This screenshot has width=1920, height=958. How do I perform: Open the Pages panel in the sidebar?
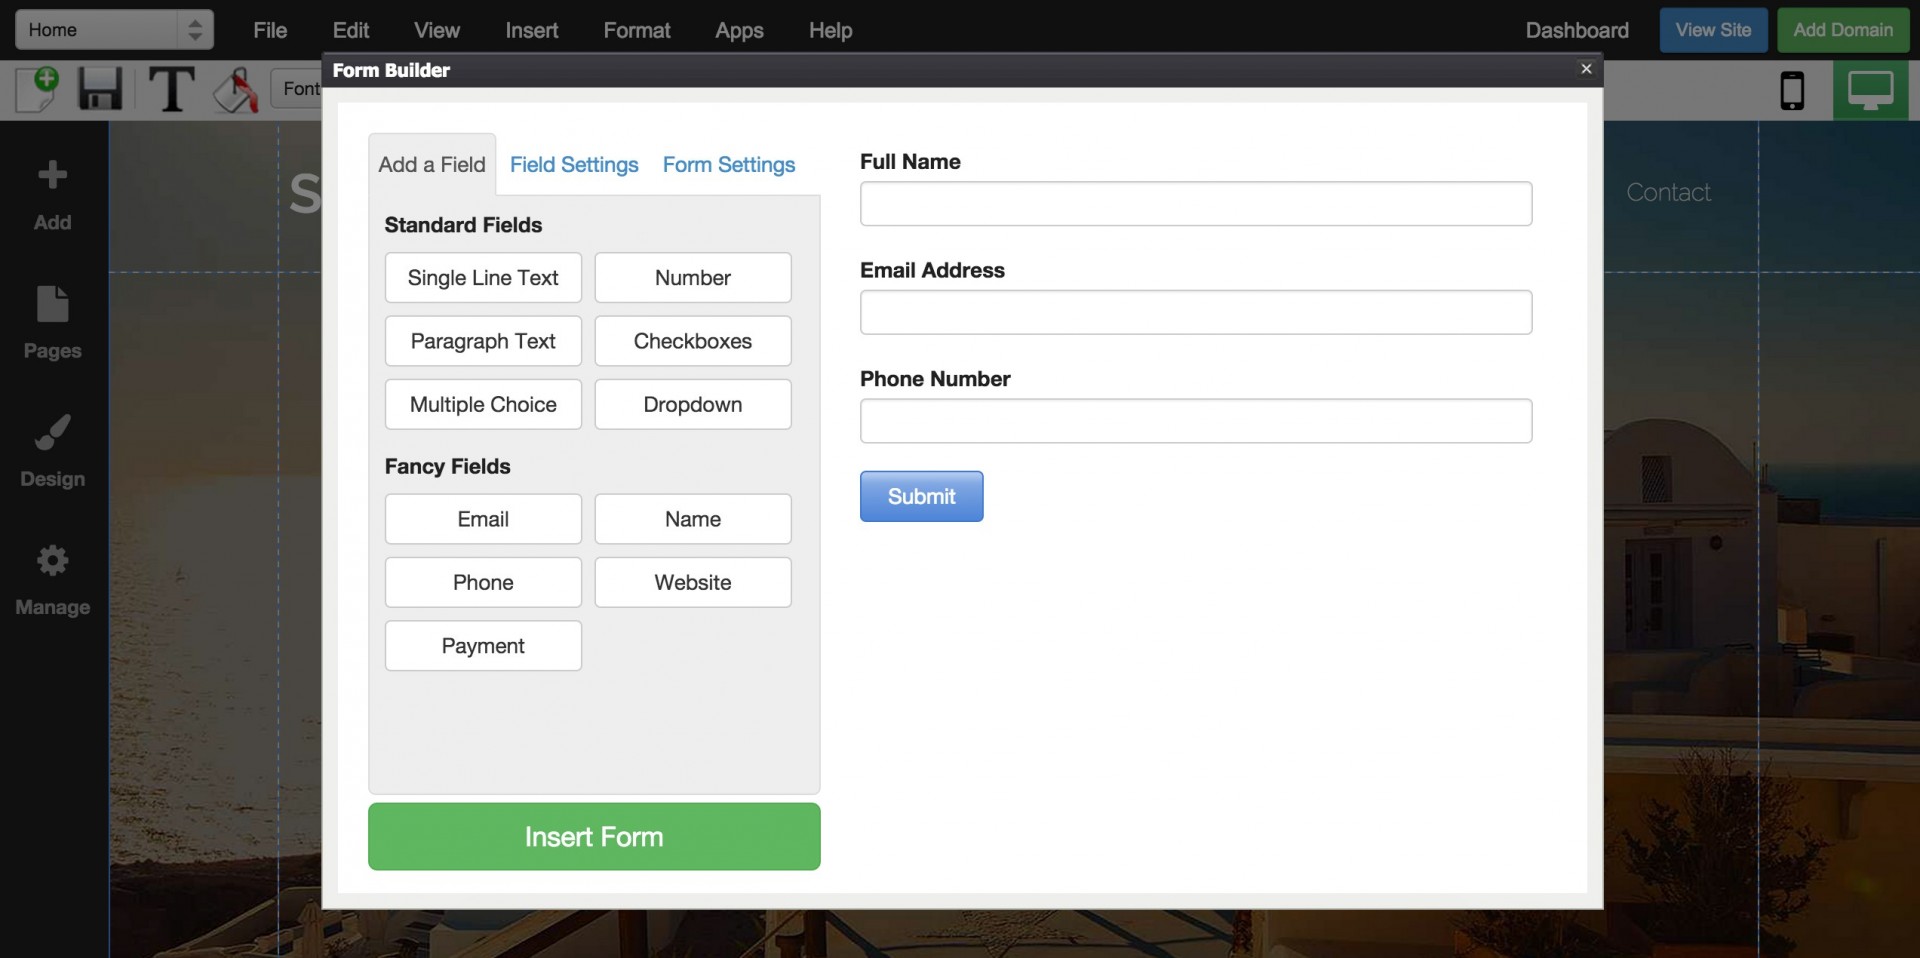click(x=51, y=320)
